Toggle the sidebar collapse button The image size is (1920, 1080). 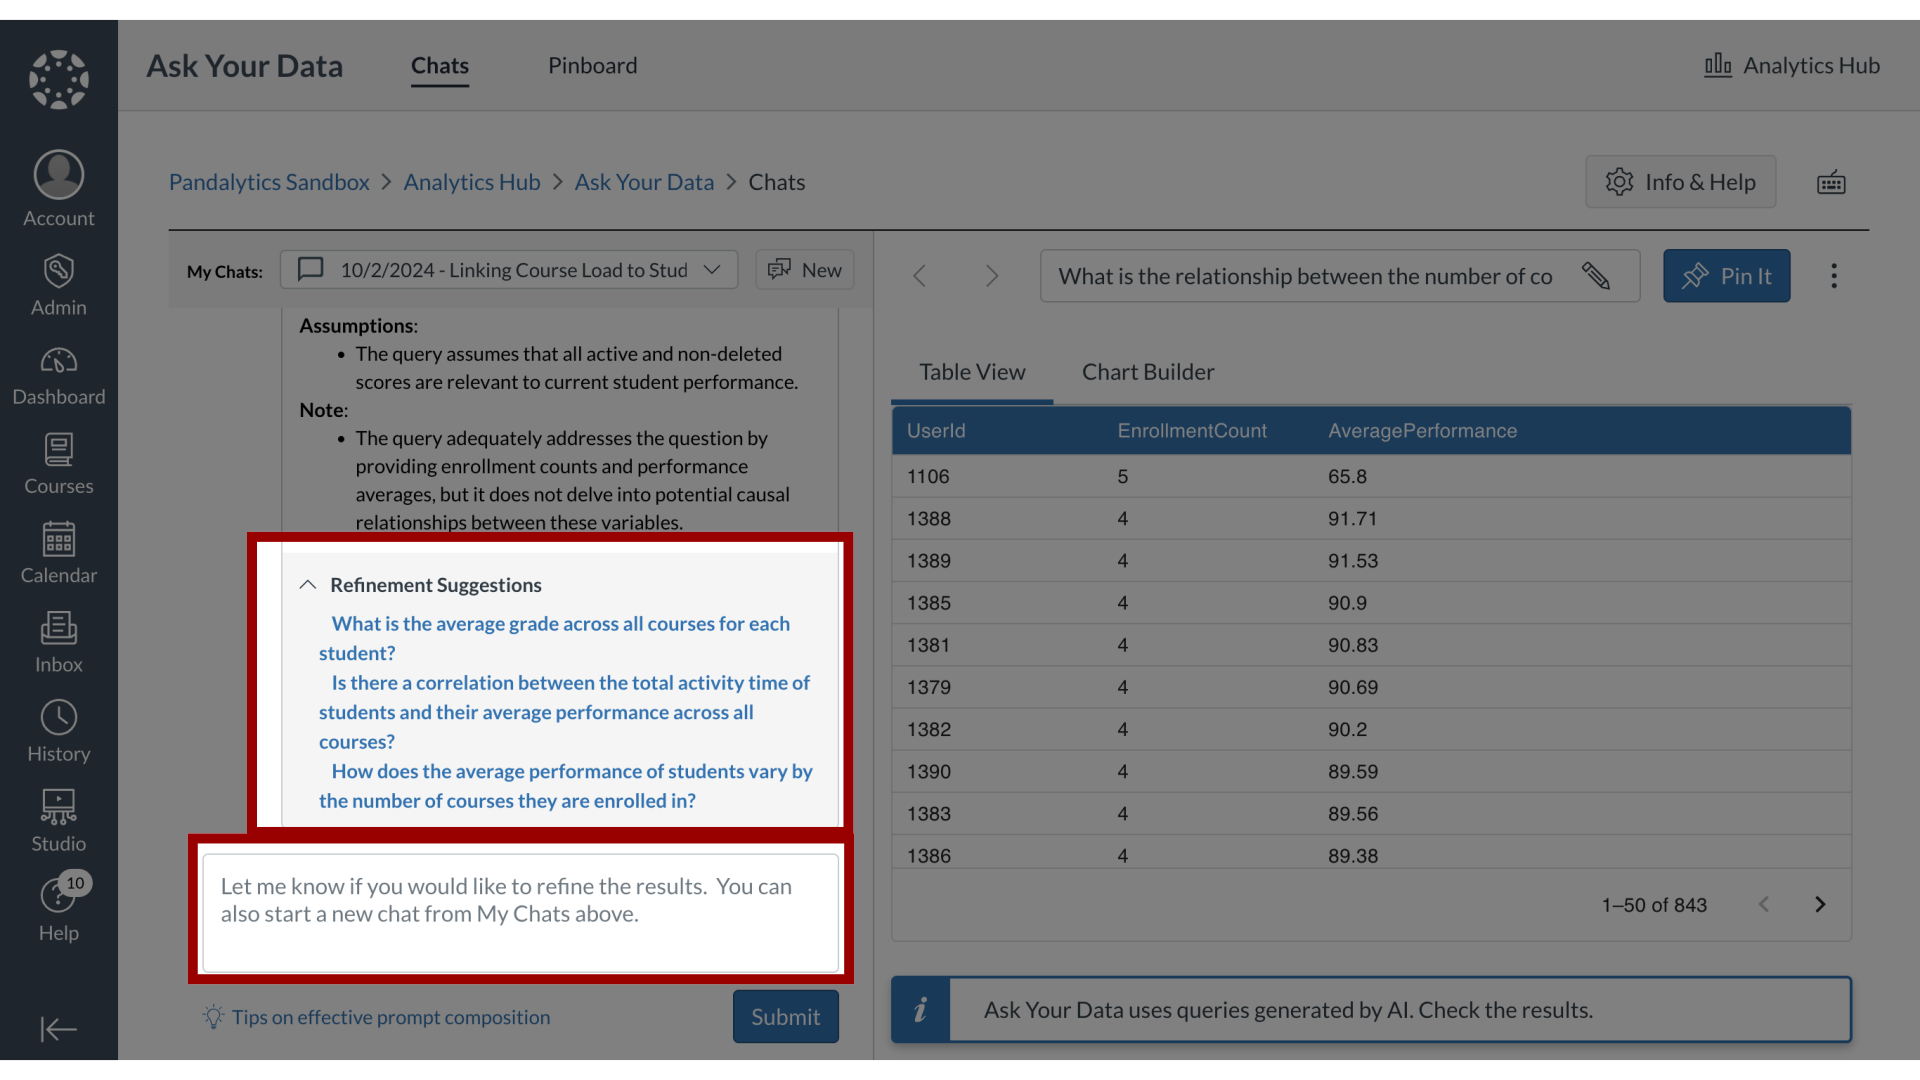click(58, 1029)
